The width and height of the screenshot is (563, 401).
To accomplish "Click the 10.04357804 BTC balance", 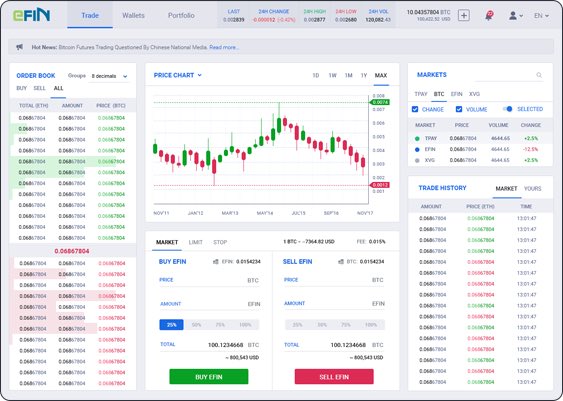I will (428, 12).
